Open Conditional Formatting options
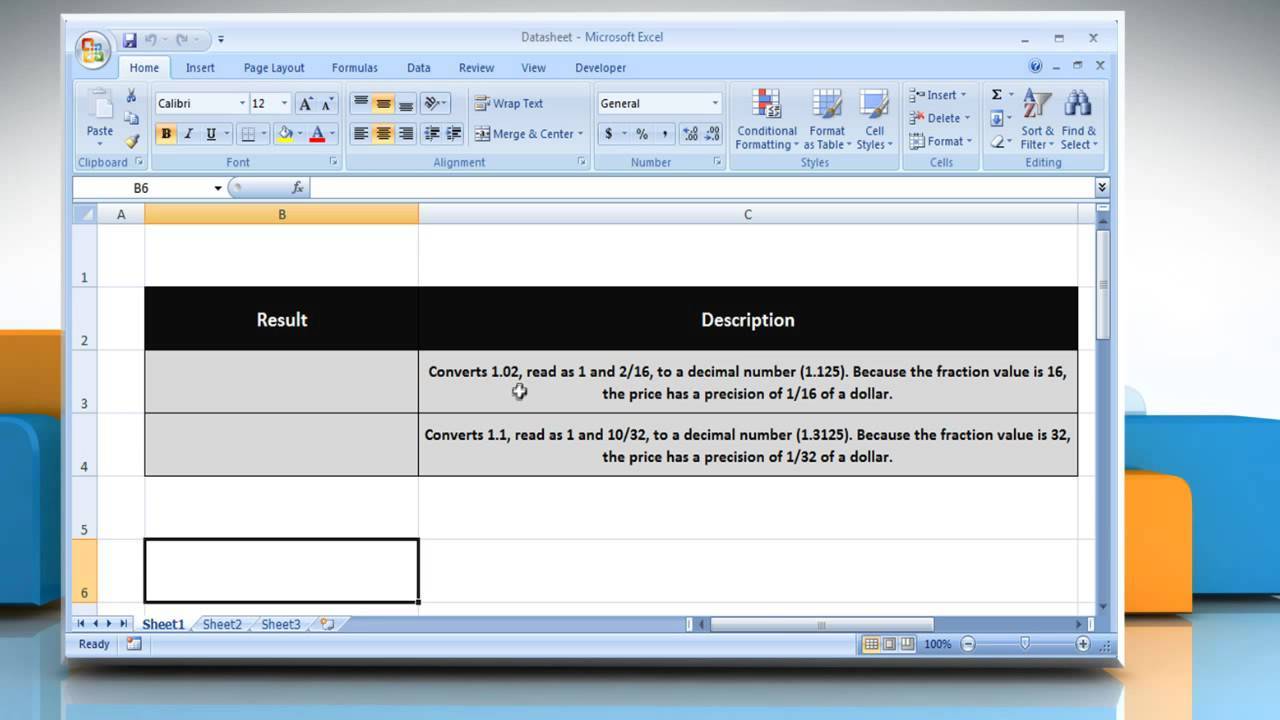This screenshot has height=720, width=1280. [x=765, y=119]
